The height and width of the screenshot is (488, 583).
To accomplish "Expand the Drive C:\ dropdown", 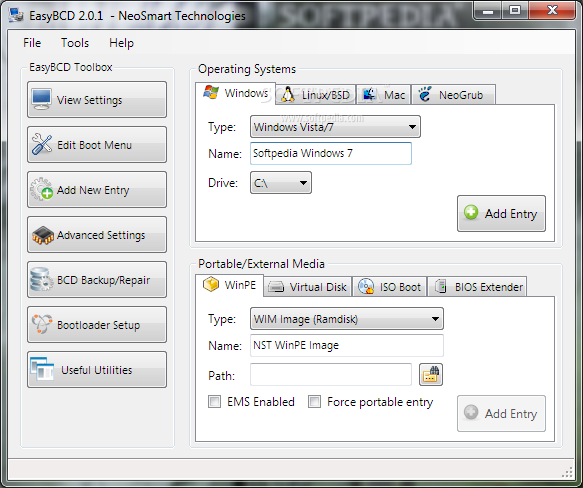I will pos(281,183).
